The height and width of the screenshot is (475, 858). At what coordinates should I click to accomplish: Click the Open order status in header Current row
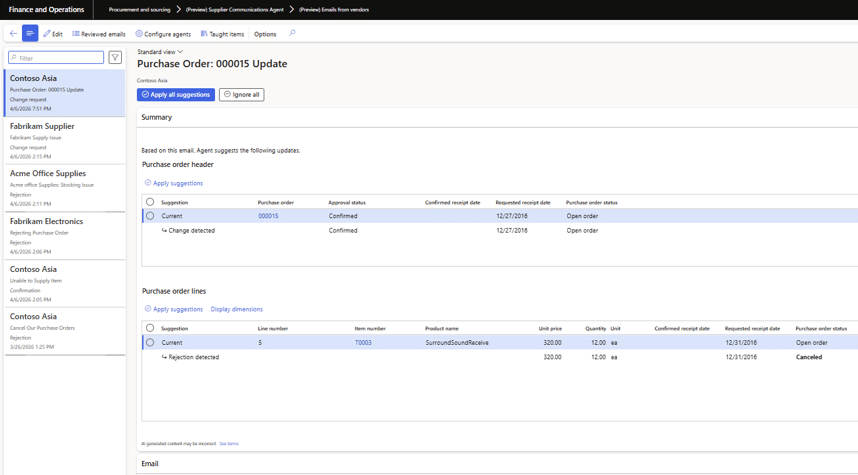point(582,216)
